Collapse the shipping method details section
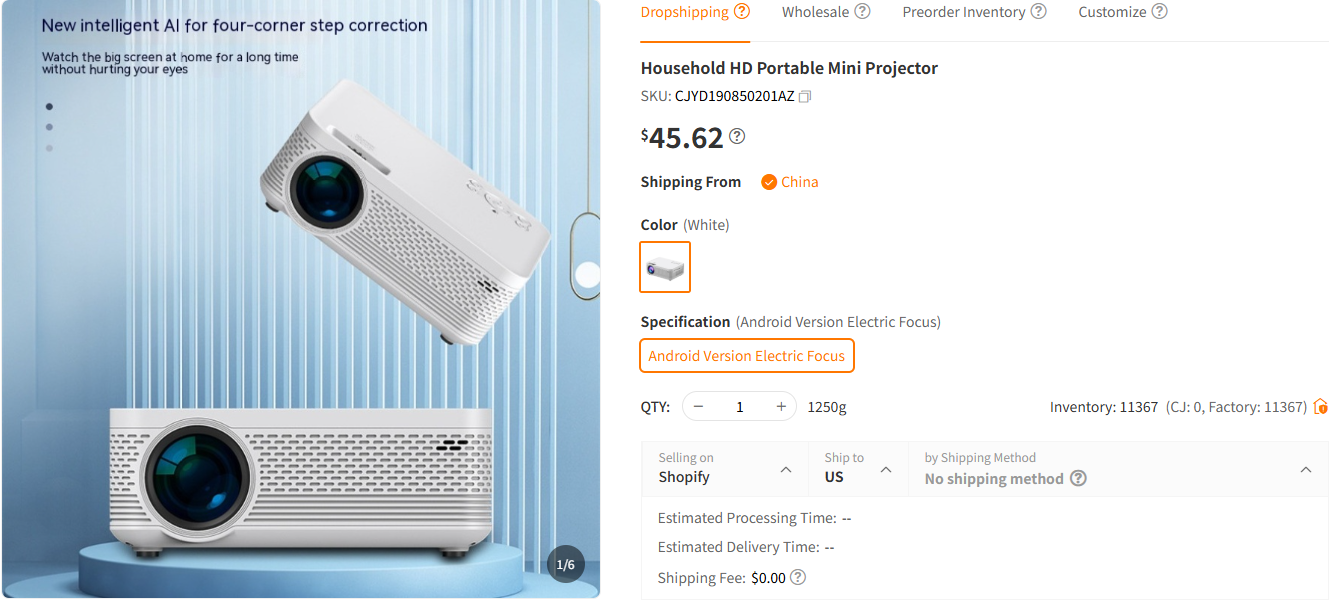 pyautogui.click(x=1306, y=468)
